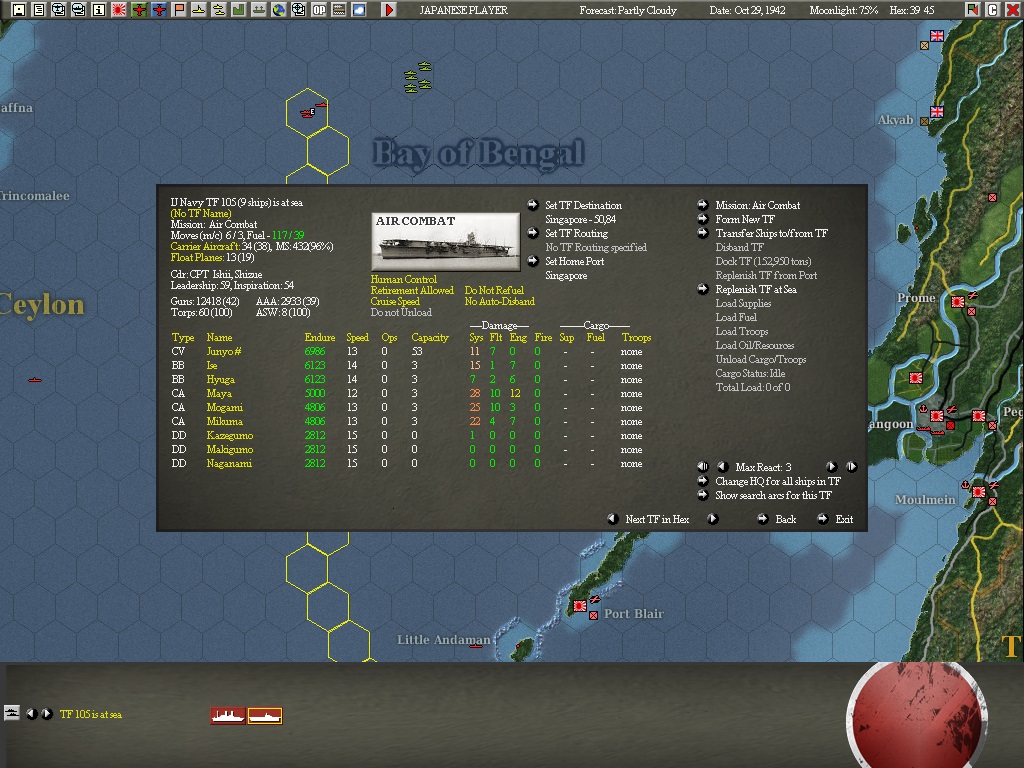
Task: Click the 'C' icon at top right
Action: coord(993,10)
